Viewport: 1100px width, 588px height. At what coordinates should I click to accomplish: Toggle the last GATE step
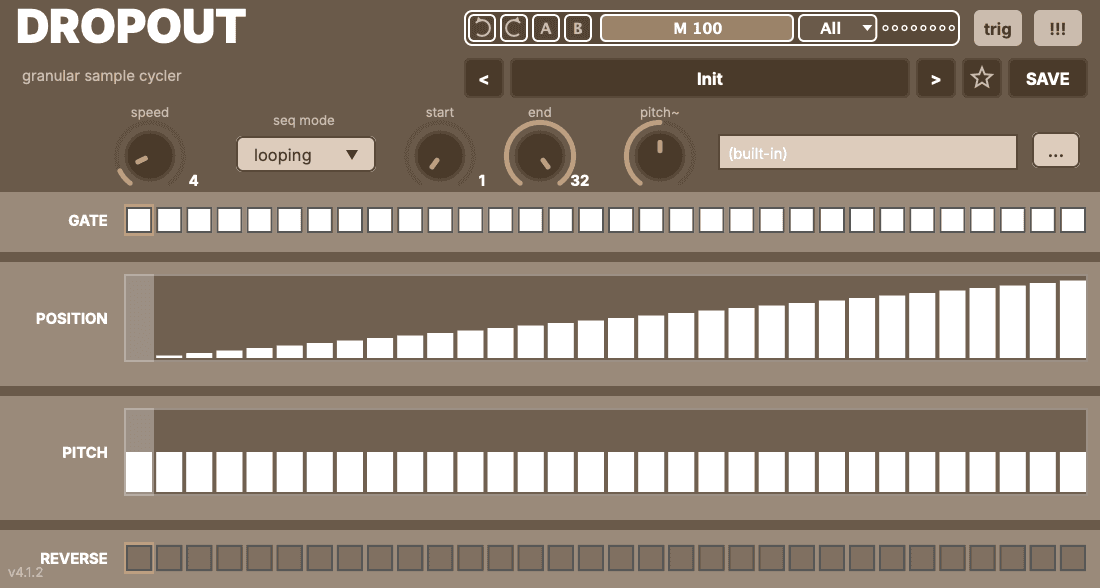click(x=1073, y=220)
